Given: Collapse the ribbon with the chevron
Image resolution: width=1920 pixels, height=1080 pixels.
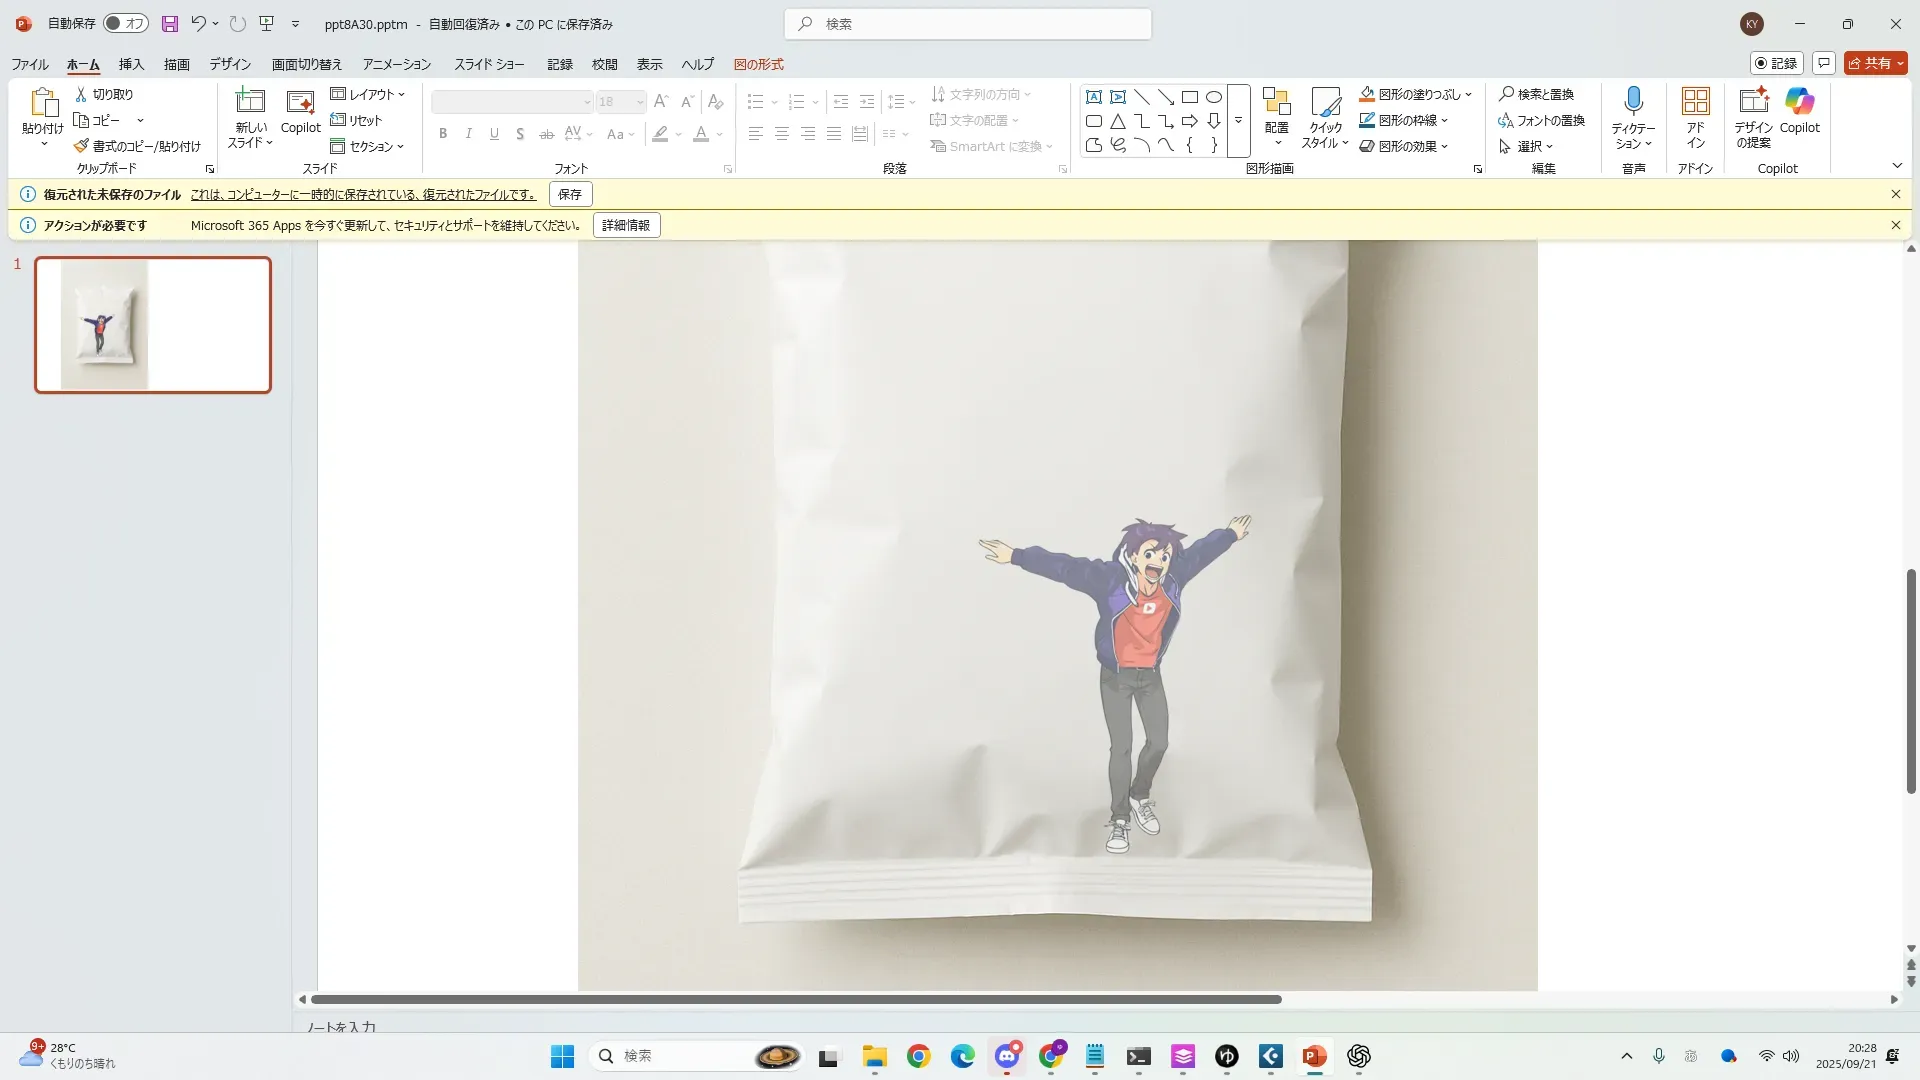Looking at the screenshot, I should click(1897, 166).
